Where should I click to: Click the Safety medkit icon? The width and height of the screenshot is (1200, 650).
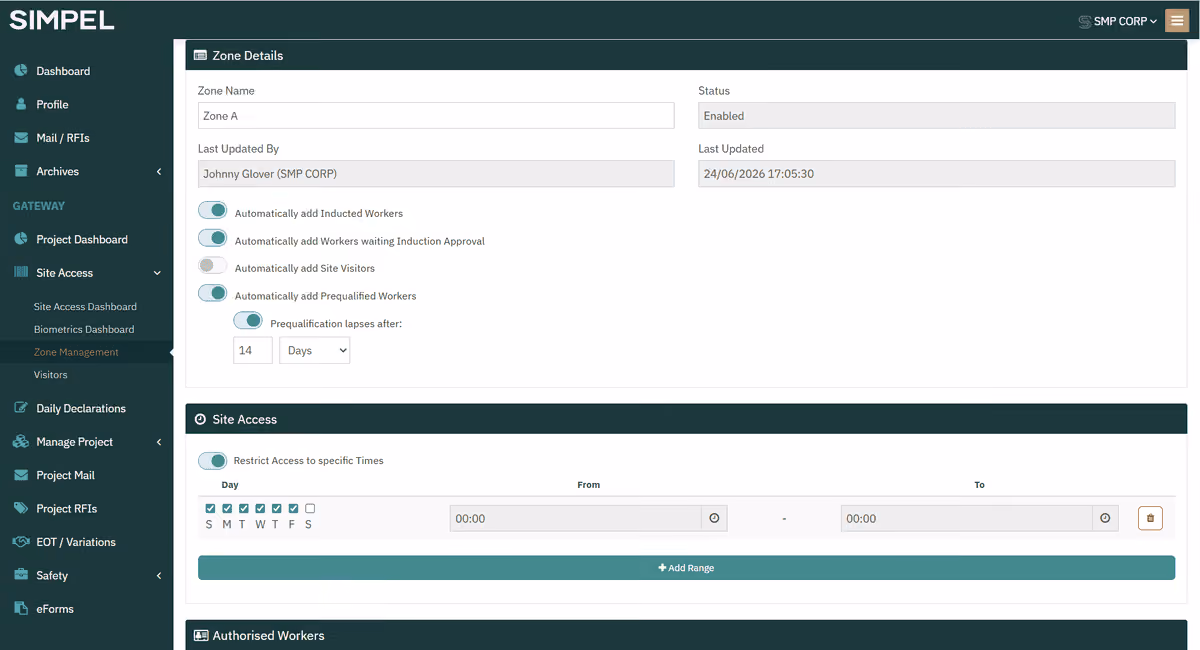pos(20,575)
